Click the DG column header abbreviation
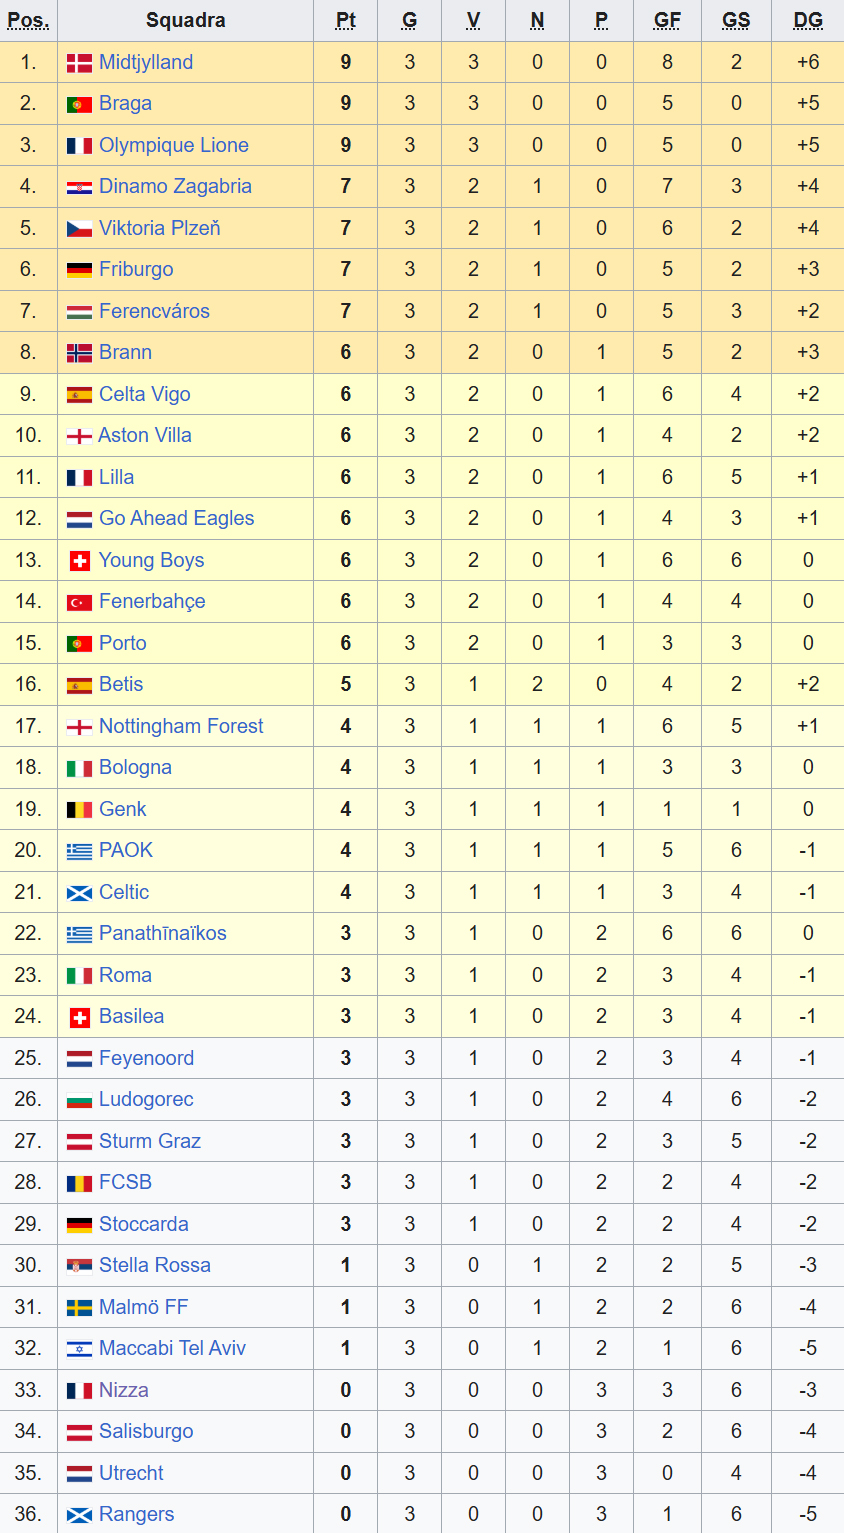This screenshot has width=844, height=1533. (807, 20)
